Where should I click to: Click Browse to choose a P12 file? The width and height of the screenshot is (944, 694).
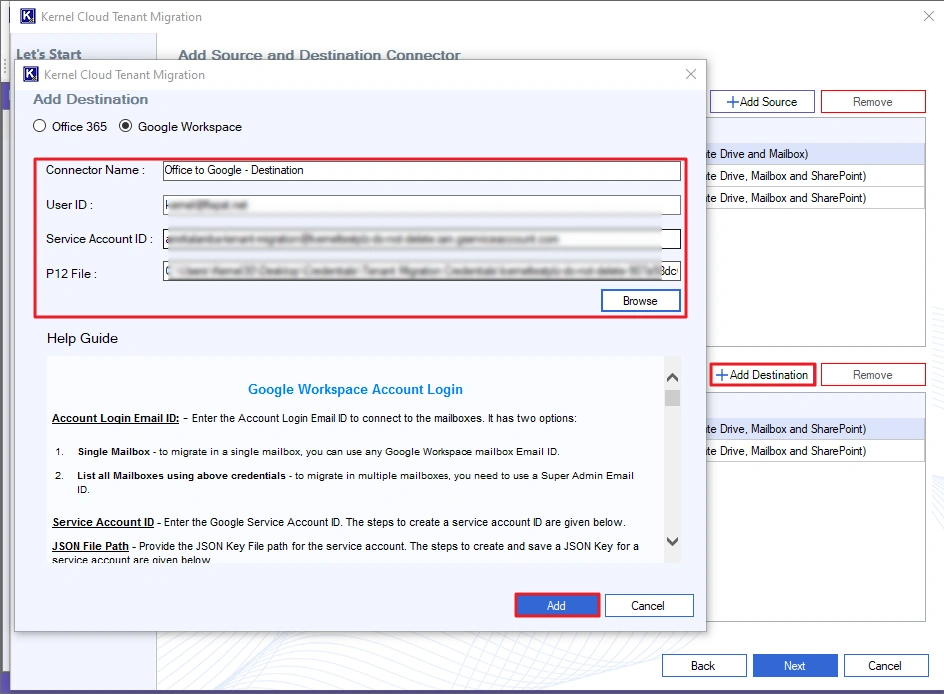(x=640, y=300)
